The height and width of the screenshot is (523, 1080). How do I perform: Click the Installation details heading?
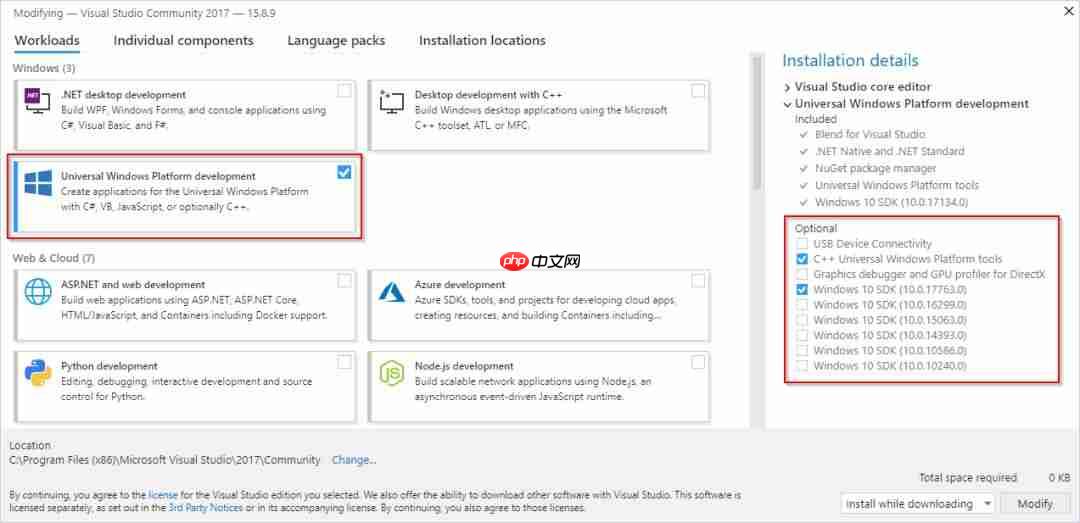click(x=851, y=61)
